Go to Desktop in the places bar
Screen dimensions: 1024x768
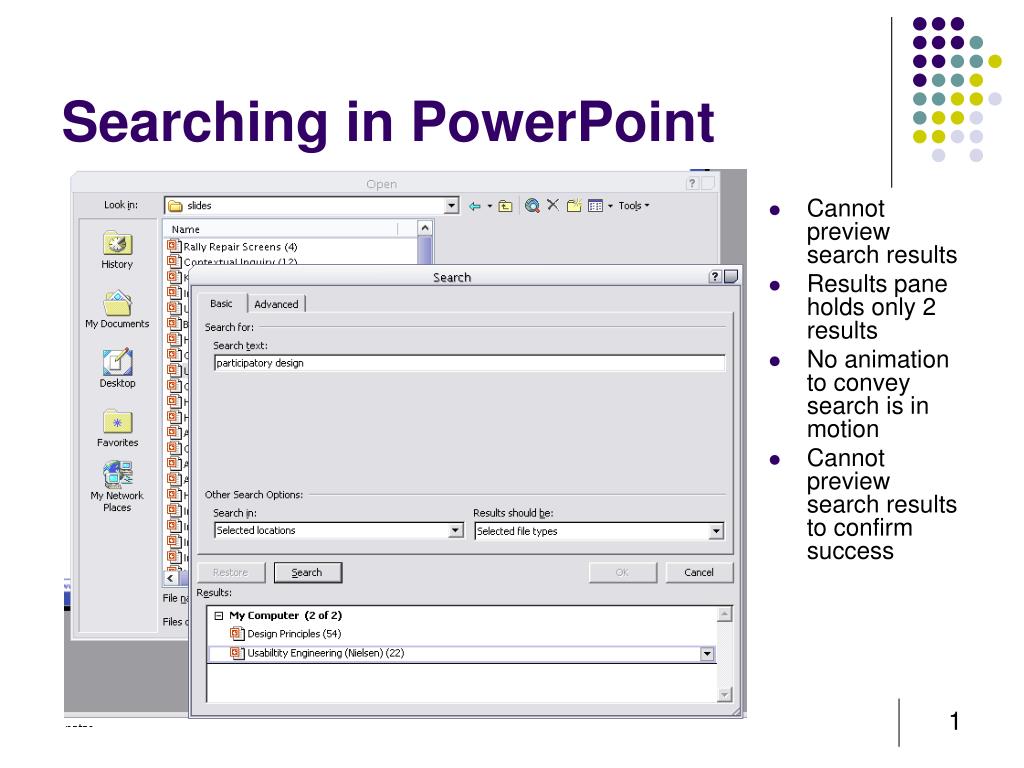[x=118, y=369]
